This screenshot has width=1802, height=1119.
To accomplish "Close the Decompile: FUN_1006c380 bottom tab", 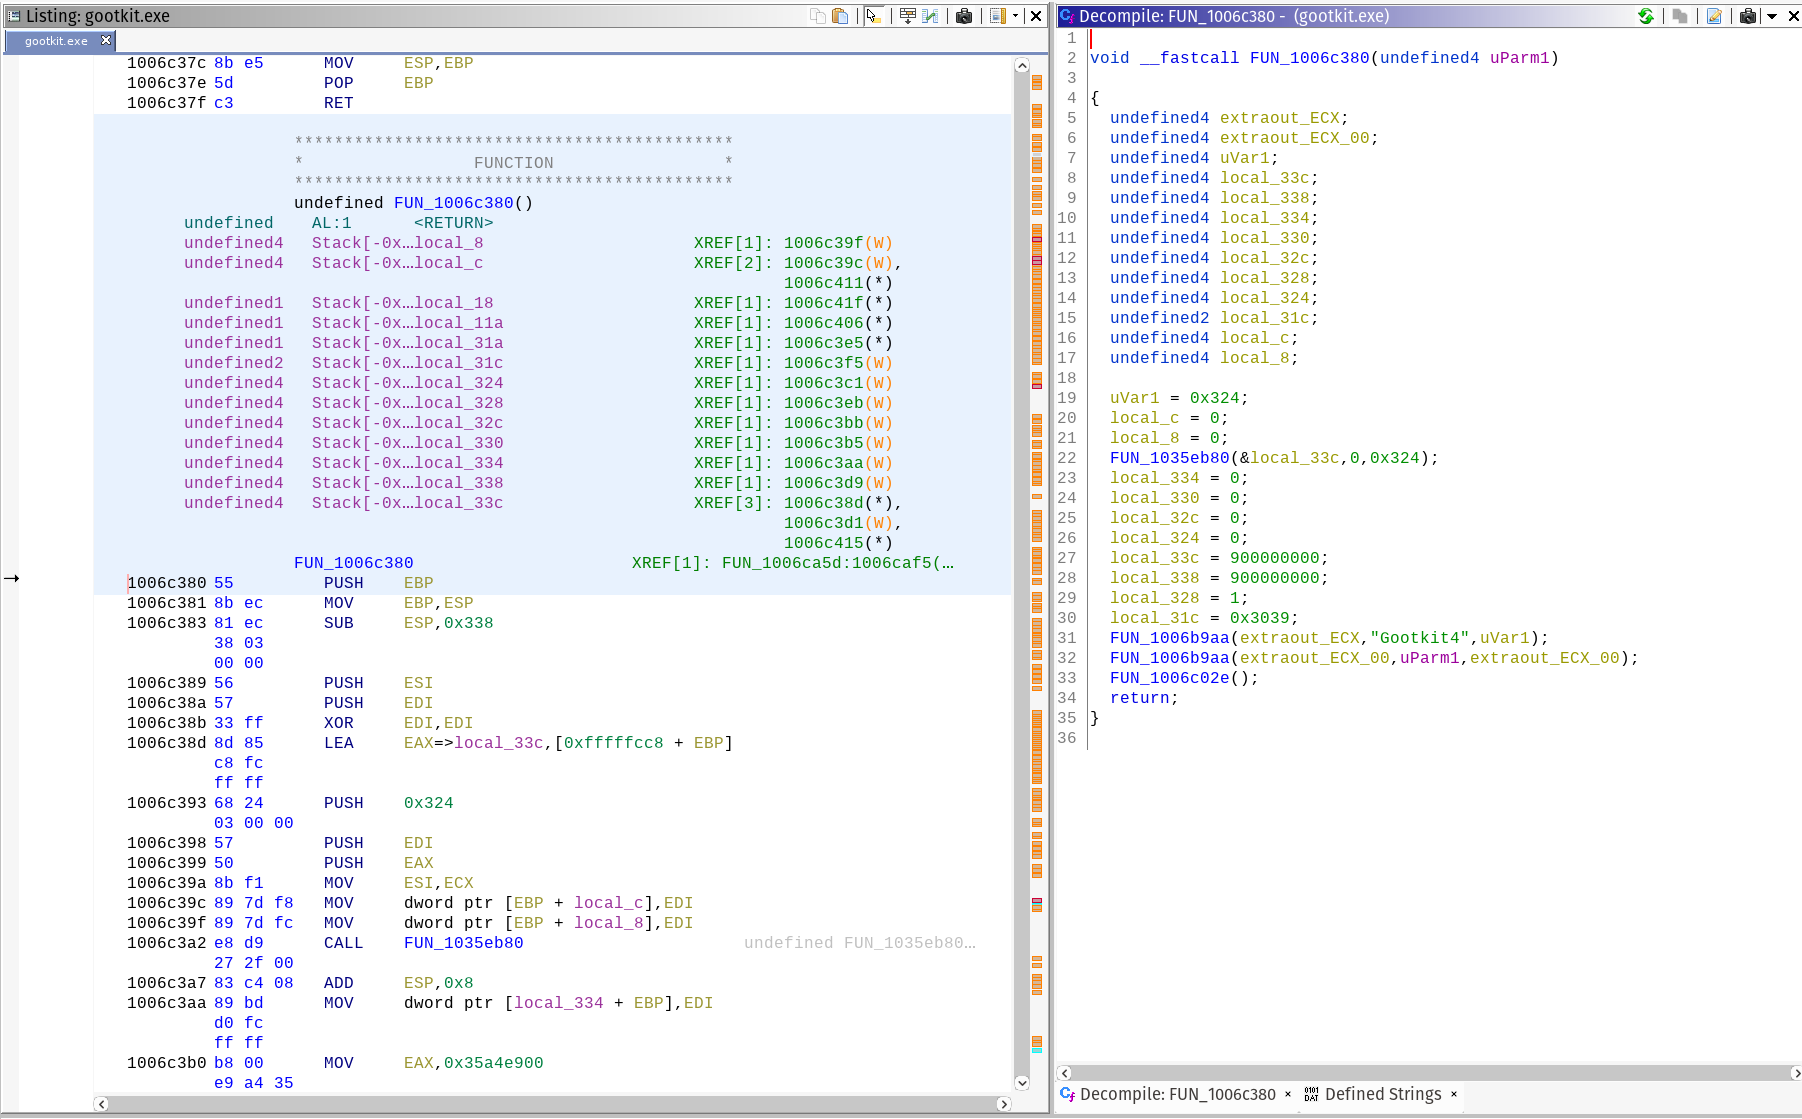I will [x=1288, y=1094].
